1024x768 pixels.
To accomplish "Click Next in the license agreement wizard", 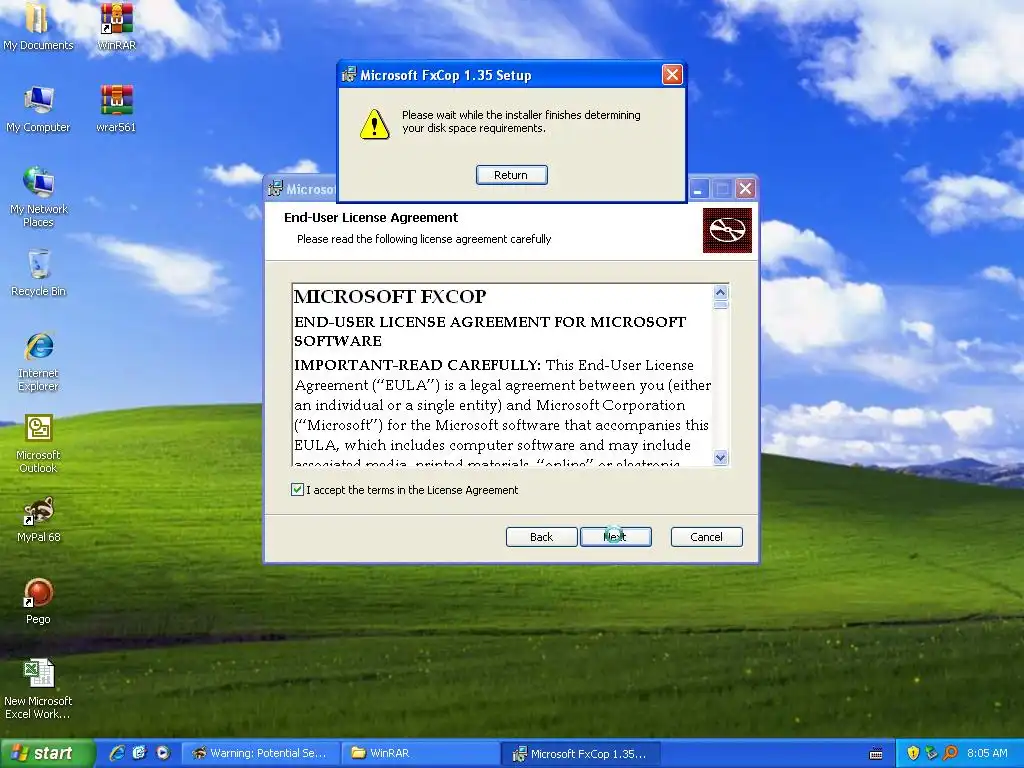I will pyautogui.click(x=616, y=537).
